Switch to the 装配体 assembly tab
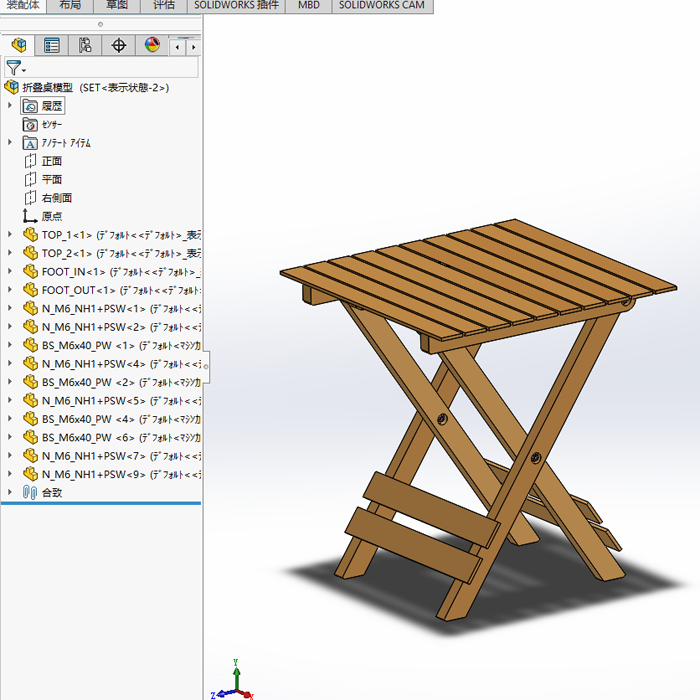The height and width of the screenshot is (700, 700). (23, 5)
